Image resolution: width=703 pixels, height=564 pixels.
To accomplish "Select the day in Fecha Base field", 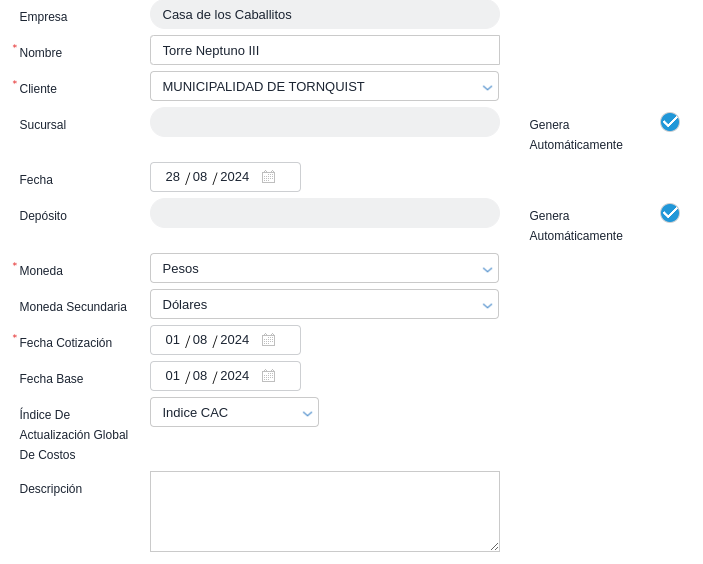I will [173, 376].
